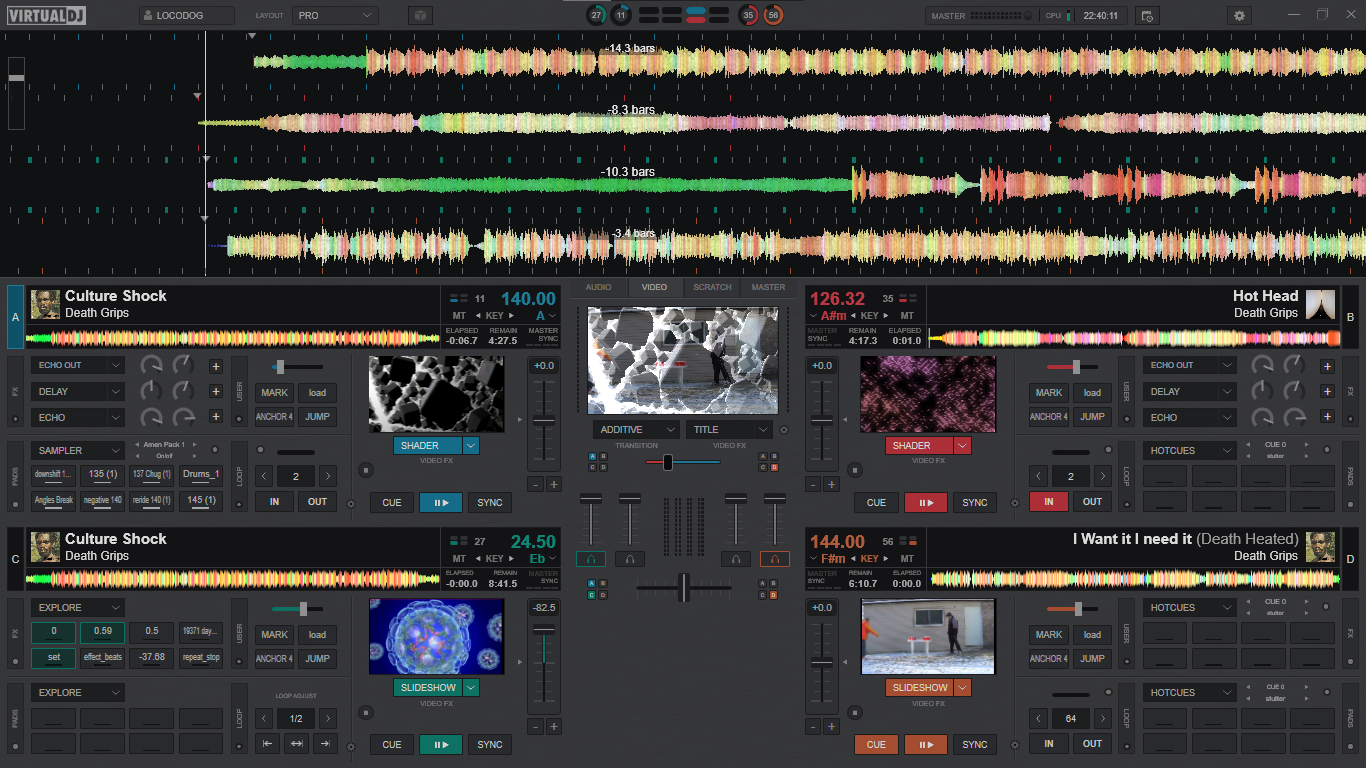1367x769 pixels.
Task: Toggle deck C play/pause button
Action: [x=441, y=745]
